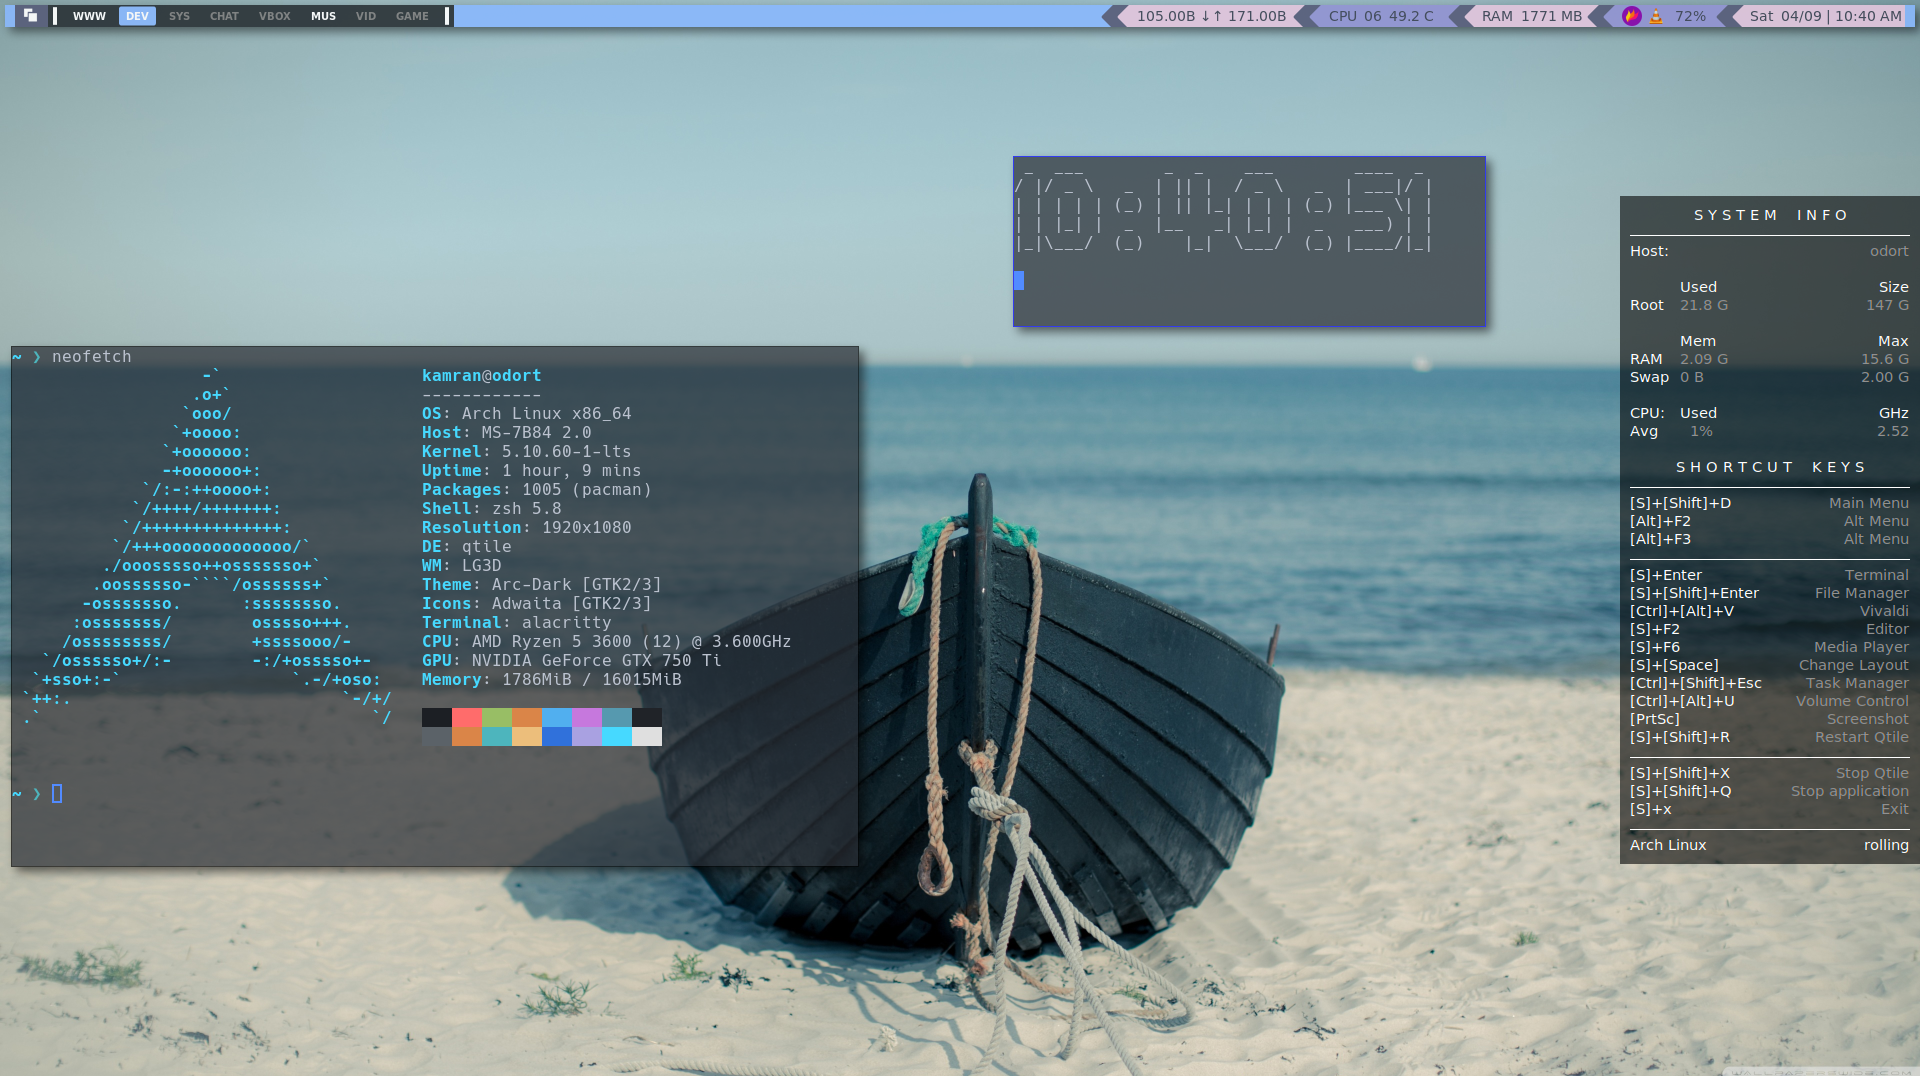The height and width of the screenshot is (1076, 1920).
Task: Click the '[S]+Enter' Terminal shortcut row
Action: (1769, 575)
